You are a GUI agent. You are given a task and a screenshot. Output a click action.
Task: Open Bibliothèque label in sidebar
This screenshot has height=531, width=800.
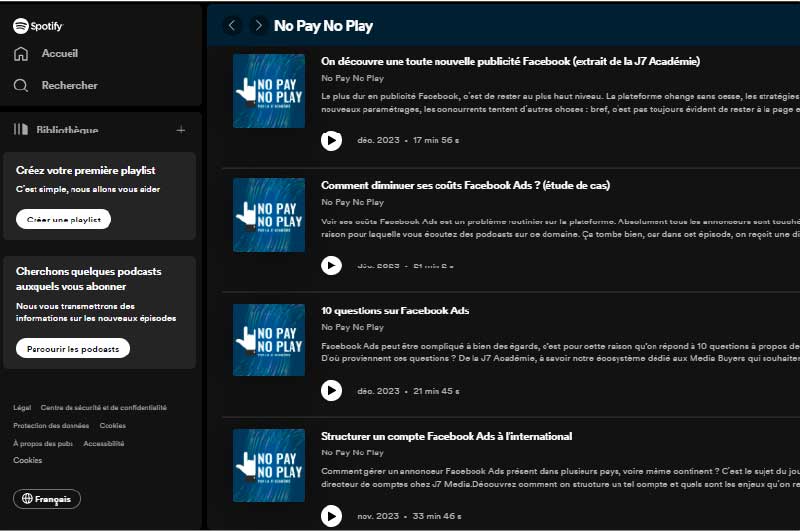pos(67,130)
